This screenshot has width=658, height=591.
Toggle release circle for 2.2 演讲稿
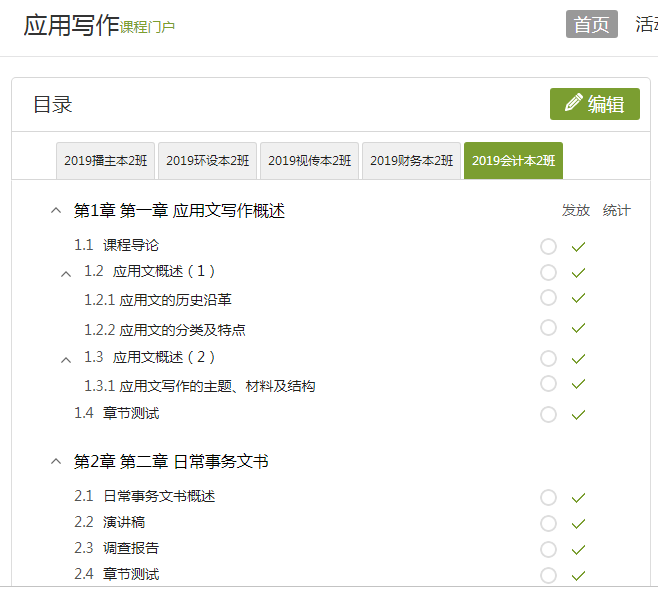tap(548, 523)
